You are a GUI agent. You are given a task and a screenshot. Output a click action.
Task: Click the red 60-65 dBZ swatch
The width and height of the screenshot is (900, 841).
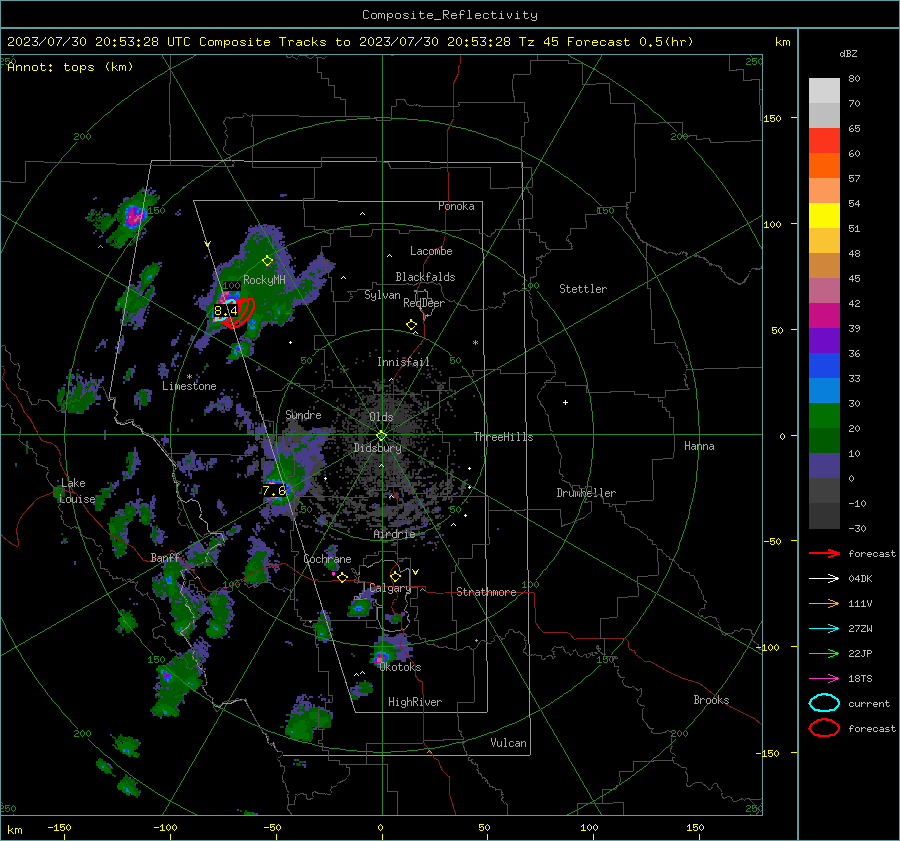click(x=824, y=141)
